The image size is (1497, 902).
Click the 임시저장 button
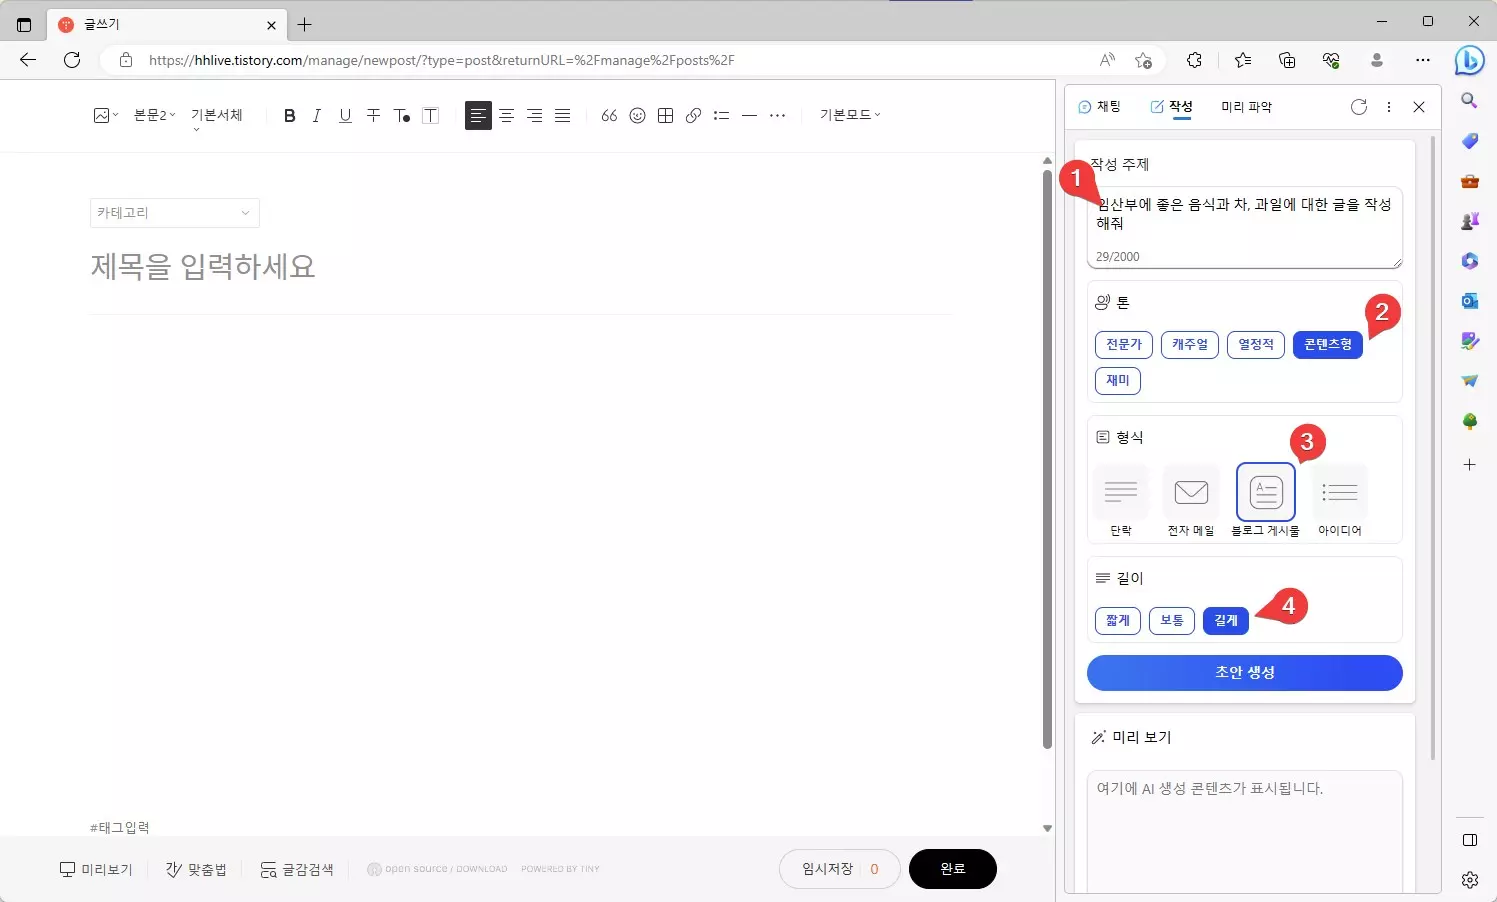[840, 869]
